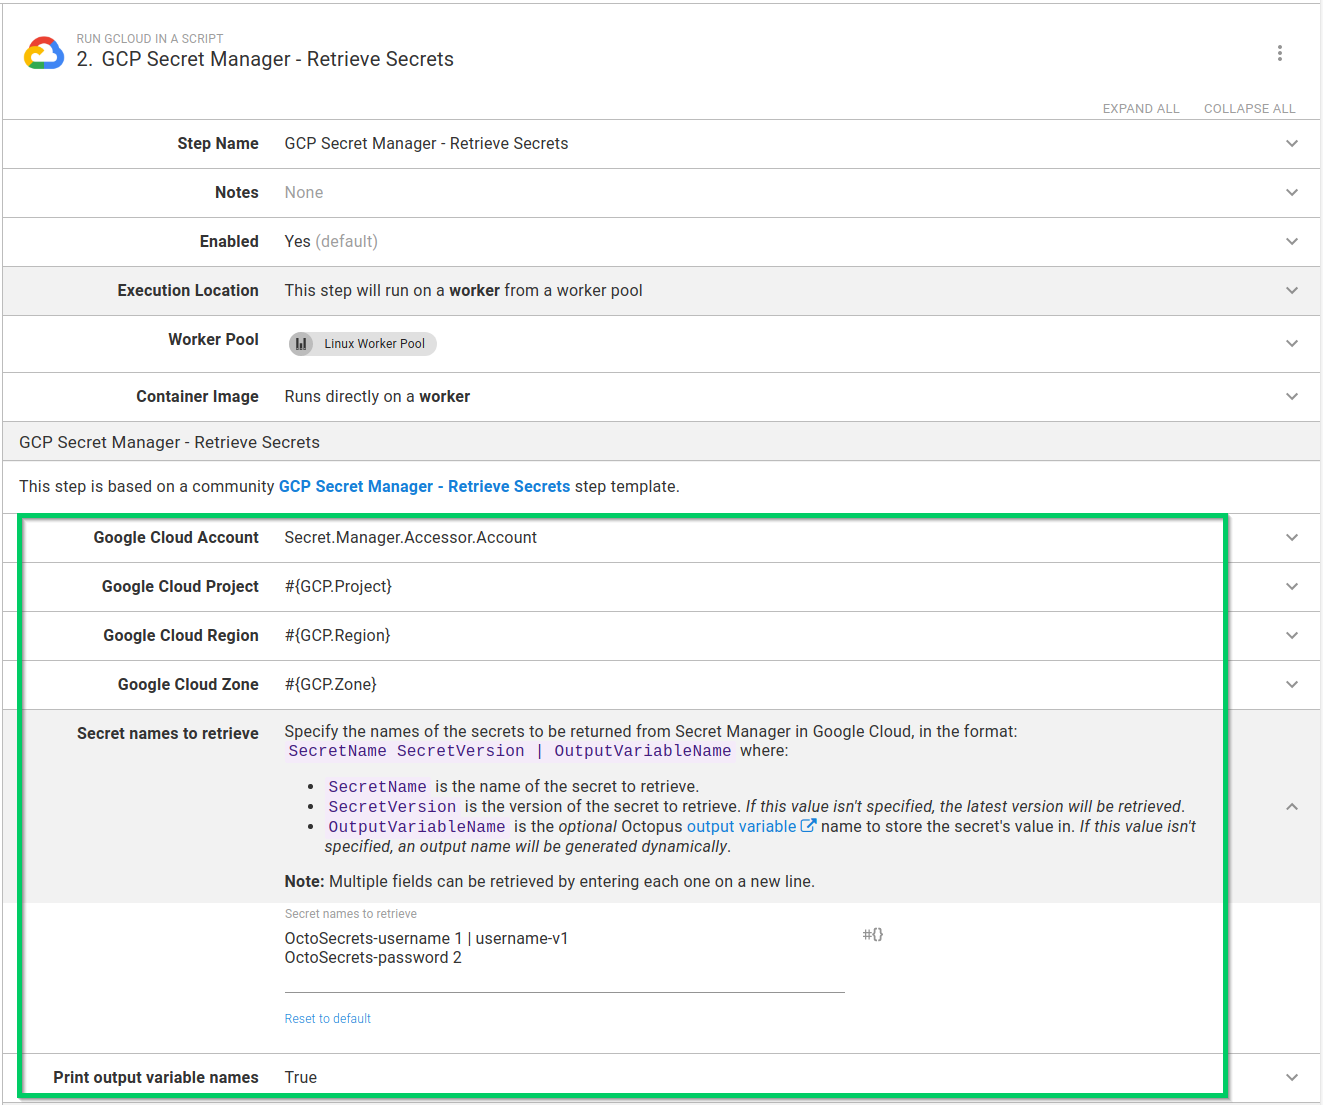Click the Google Cloud logo icon
1323x1105 pixels.
43,53
